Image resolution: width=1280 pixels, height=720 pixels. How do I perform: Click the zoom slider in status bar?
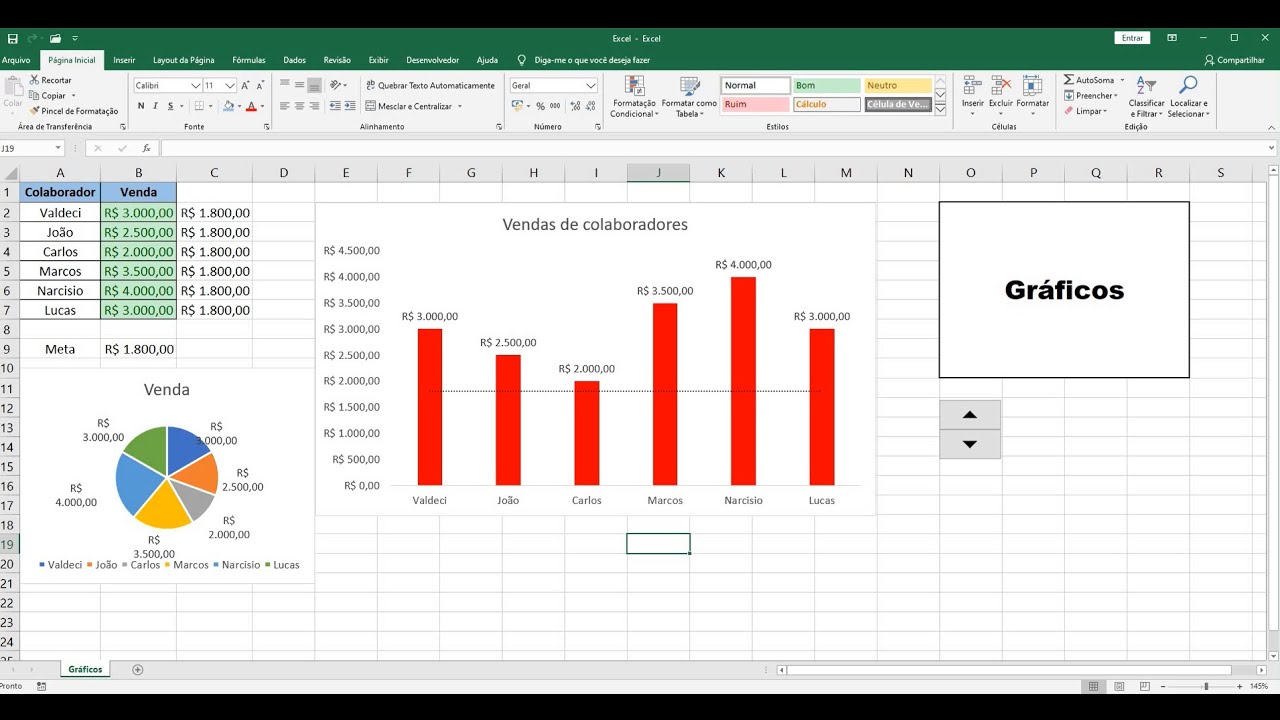pos(1206,686)
